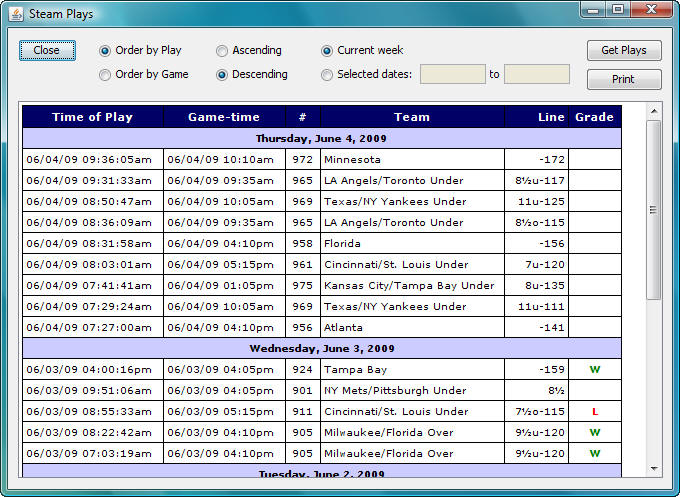The width and height of the screenshot is (680, 497).
Task: Click the 924 game number cell
Action: (303, 369)
